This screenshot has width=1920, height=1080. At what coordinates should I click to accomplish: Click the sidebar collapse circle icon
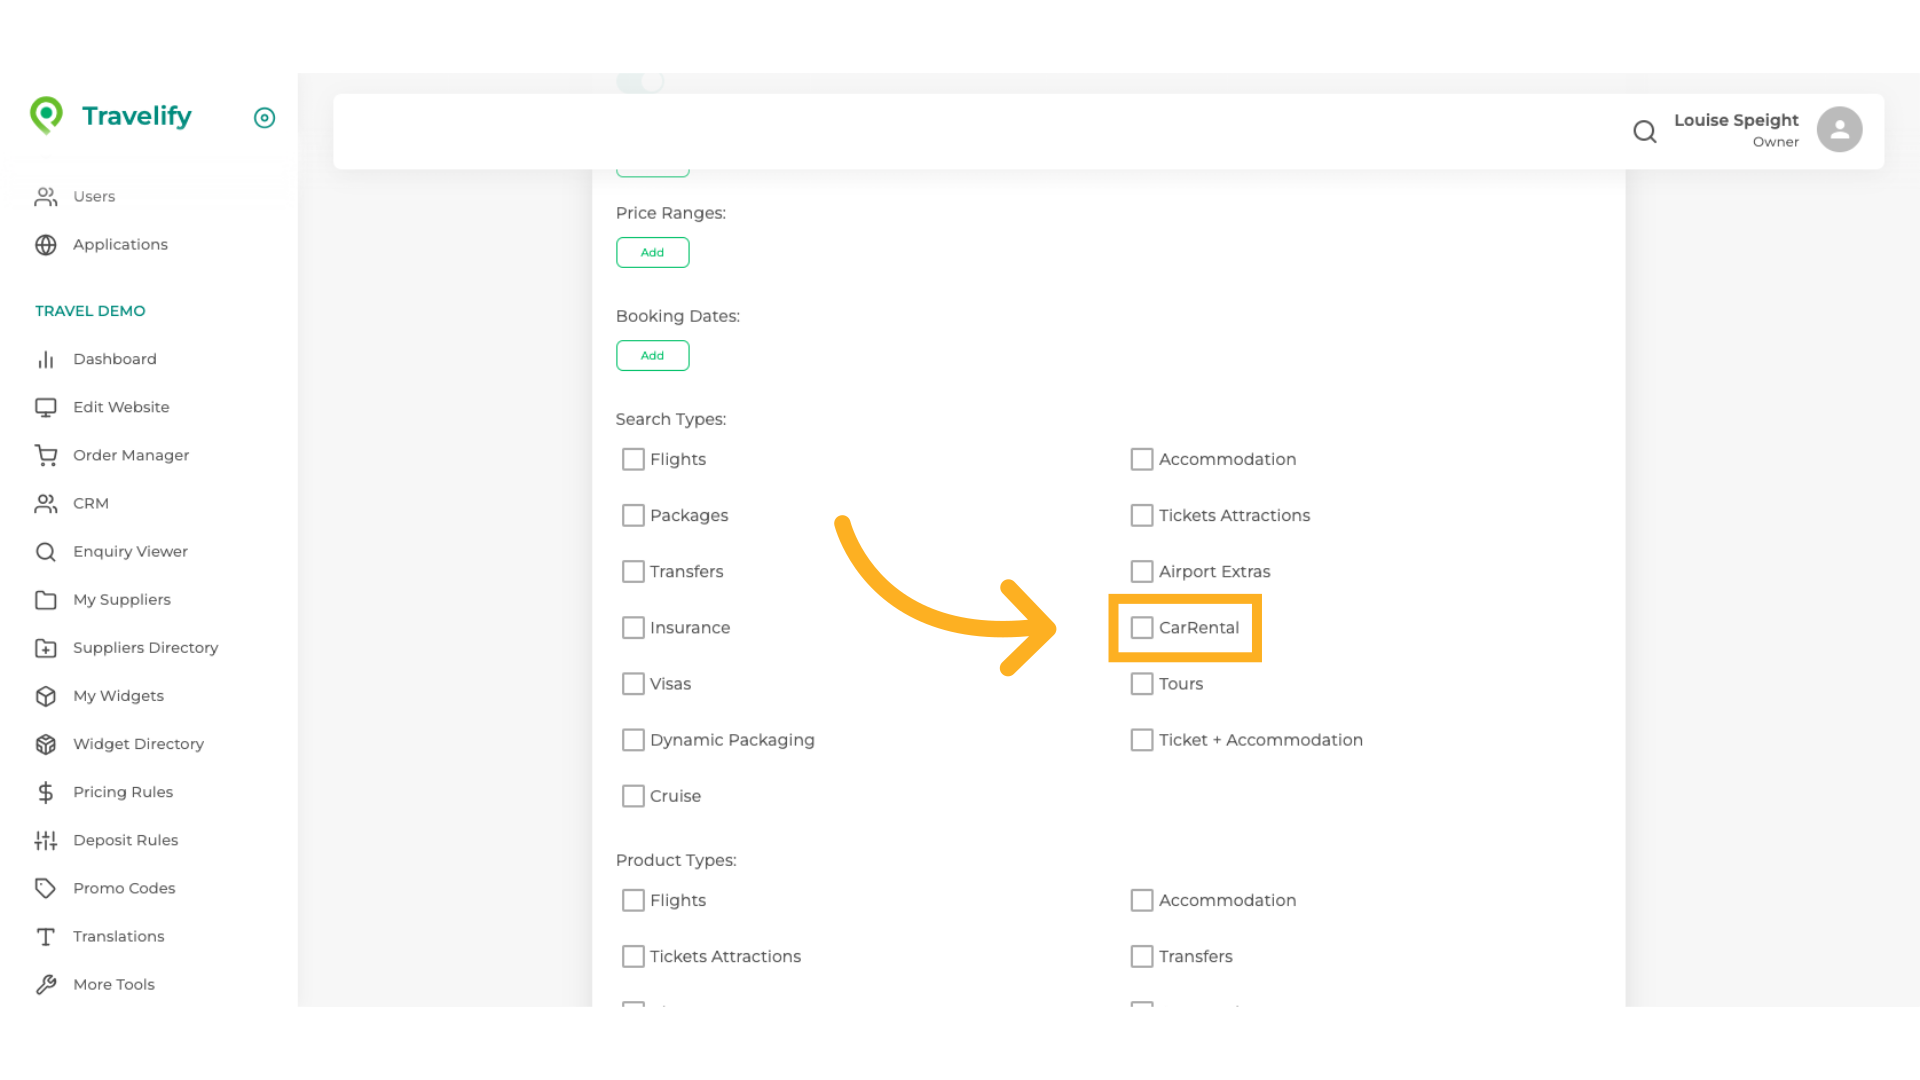pyautogui.click(x=264, y=118)
